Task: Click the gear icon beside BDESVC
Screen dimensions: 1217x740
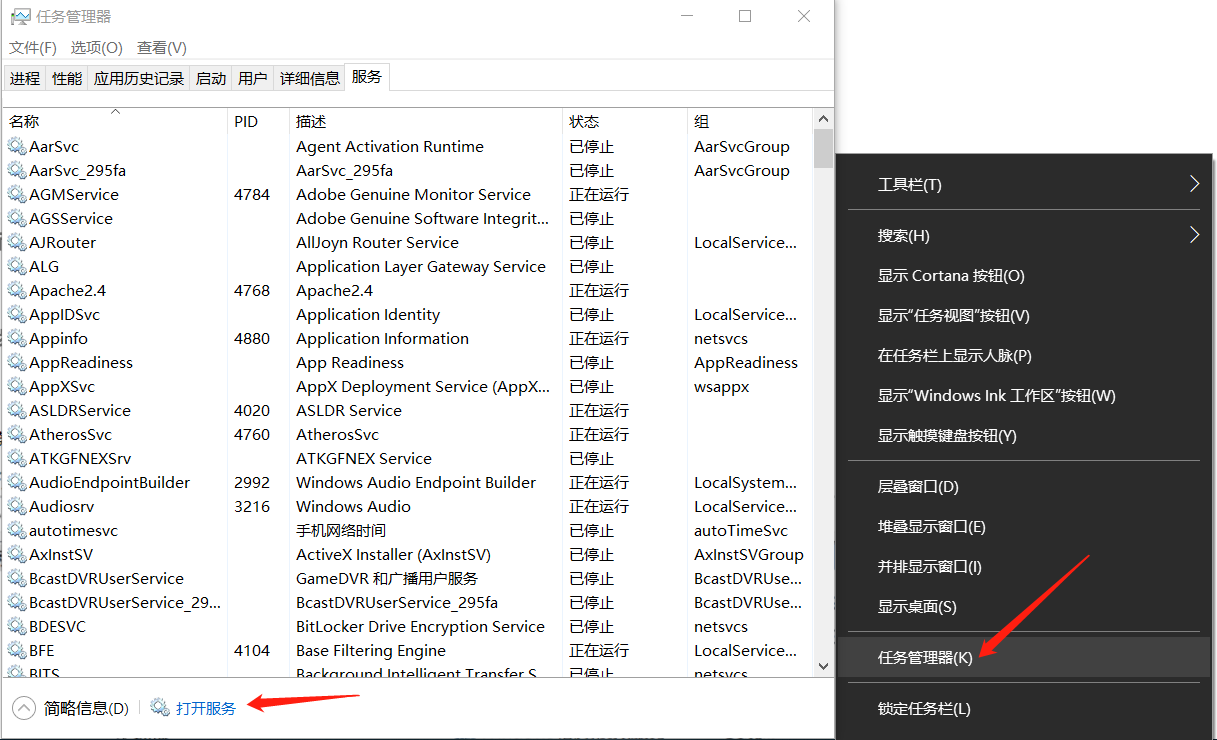Action: click(16, 626)
